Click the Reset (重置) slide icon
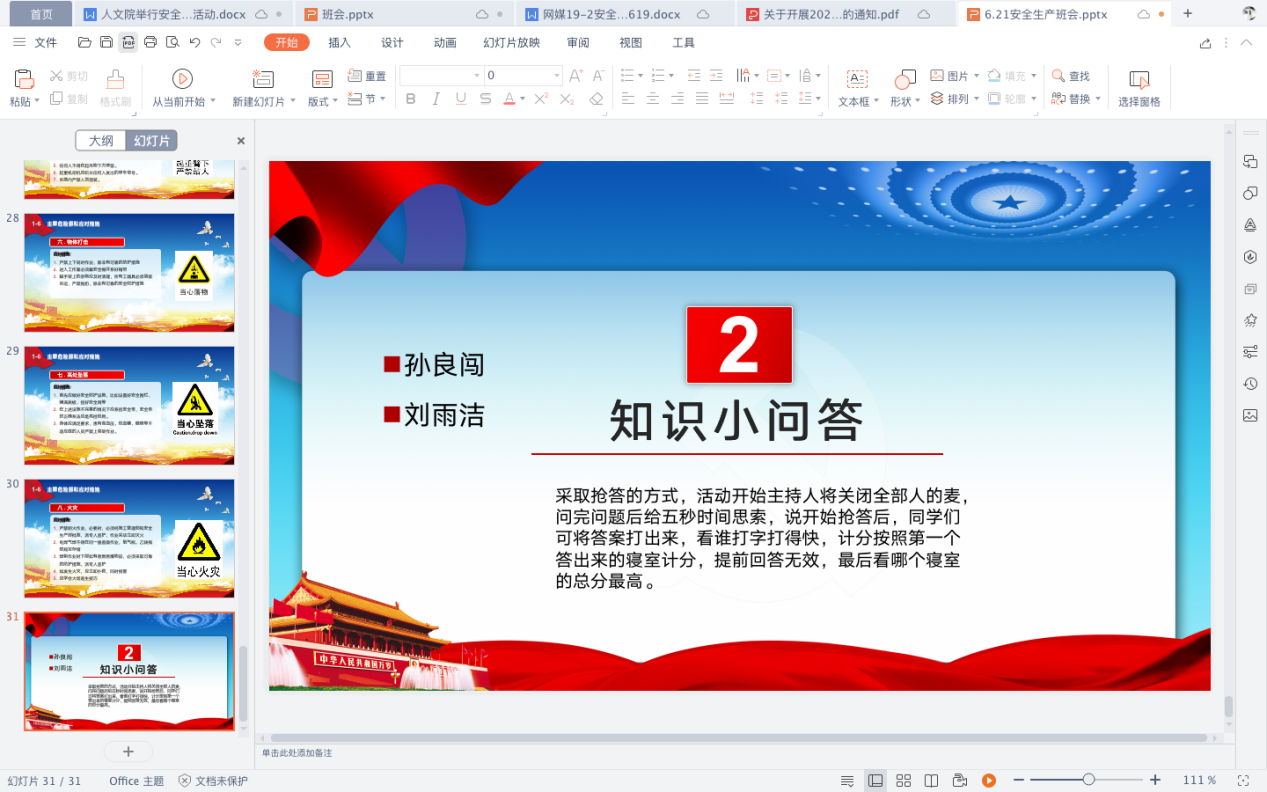 pyautogui.click(x=355, y=76)
